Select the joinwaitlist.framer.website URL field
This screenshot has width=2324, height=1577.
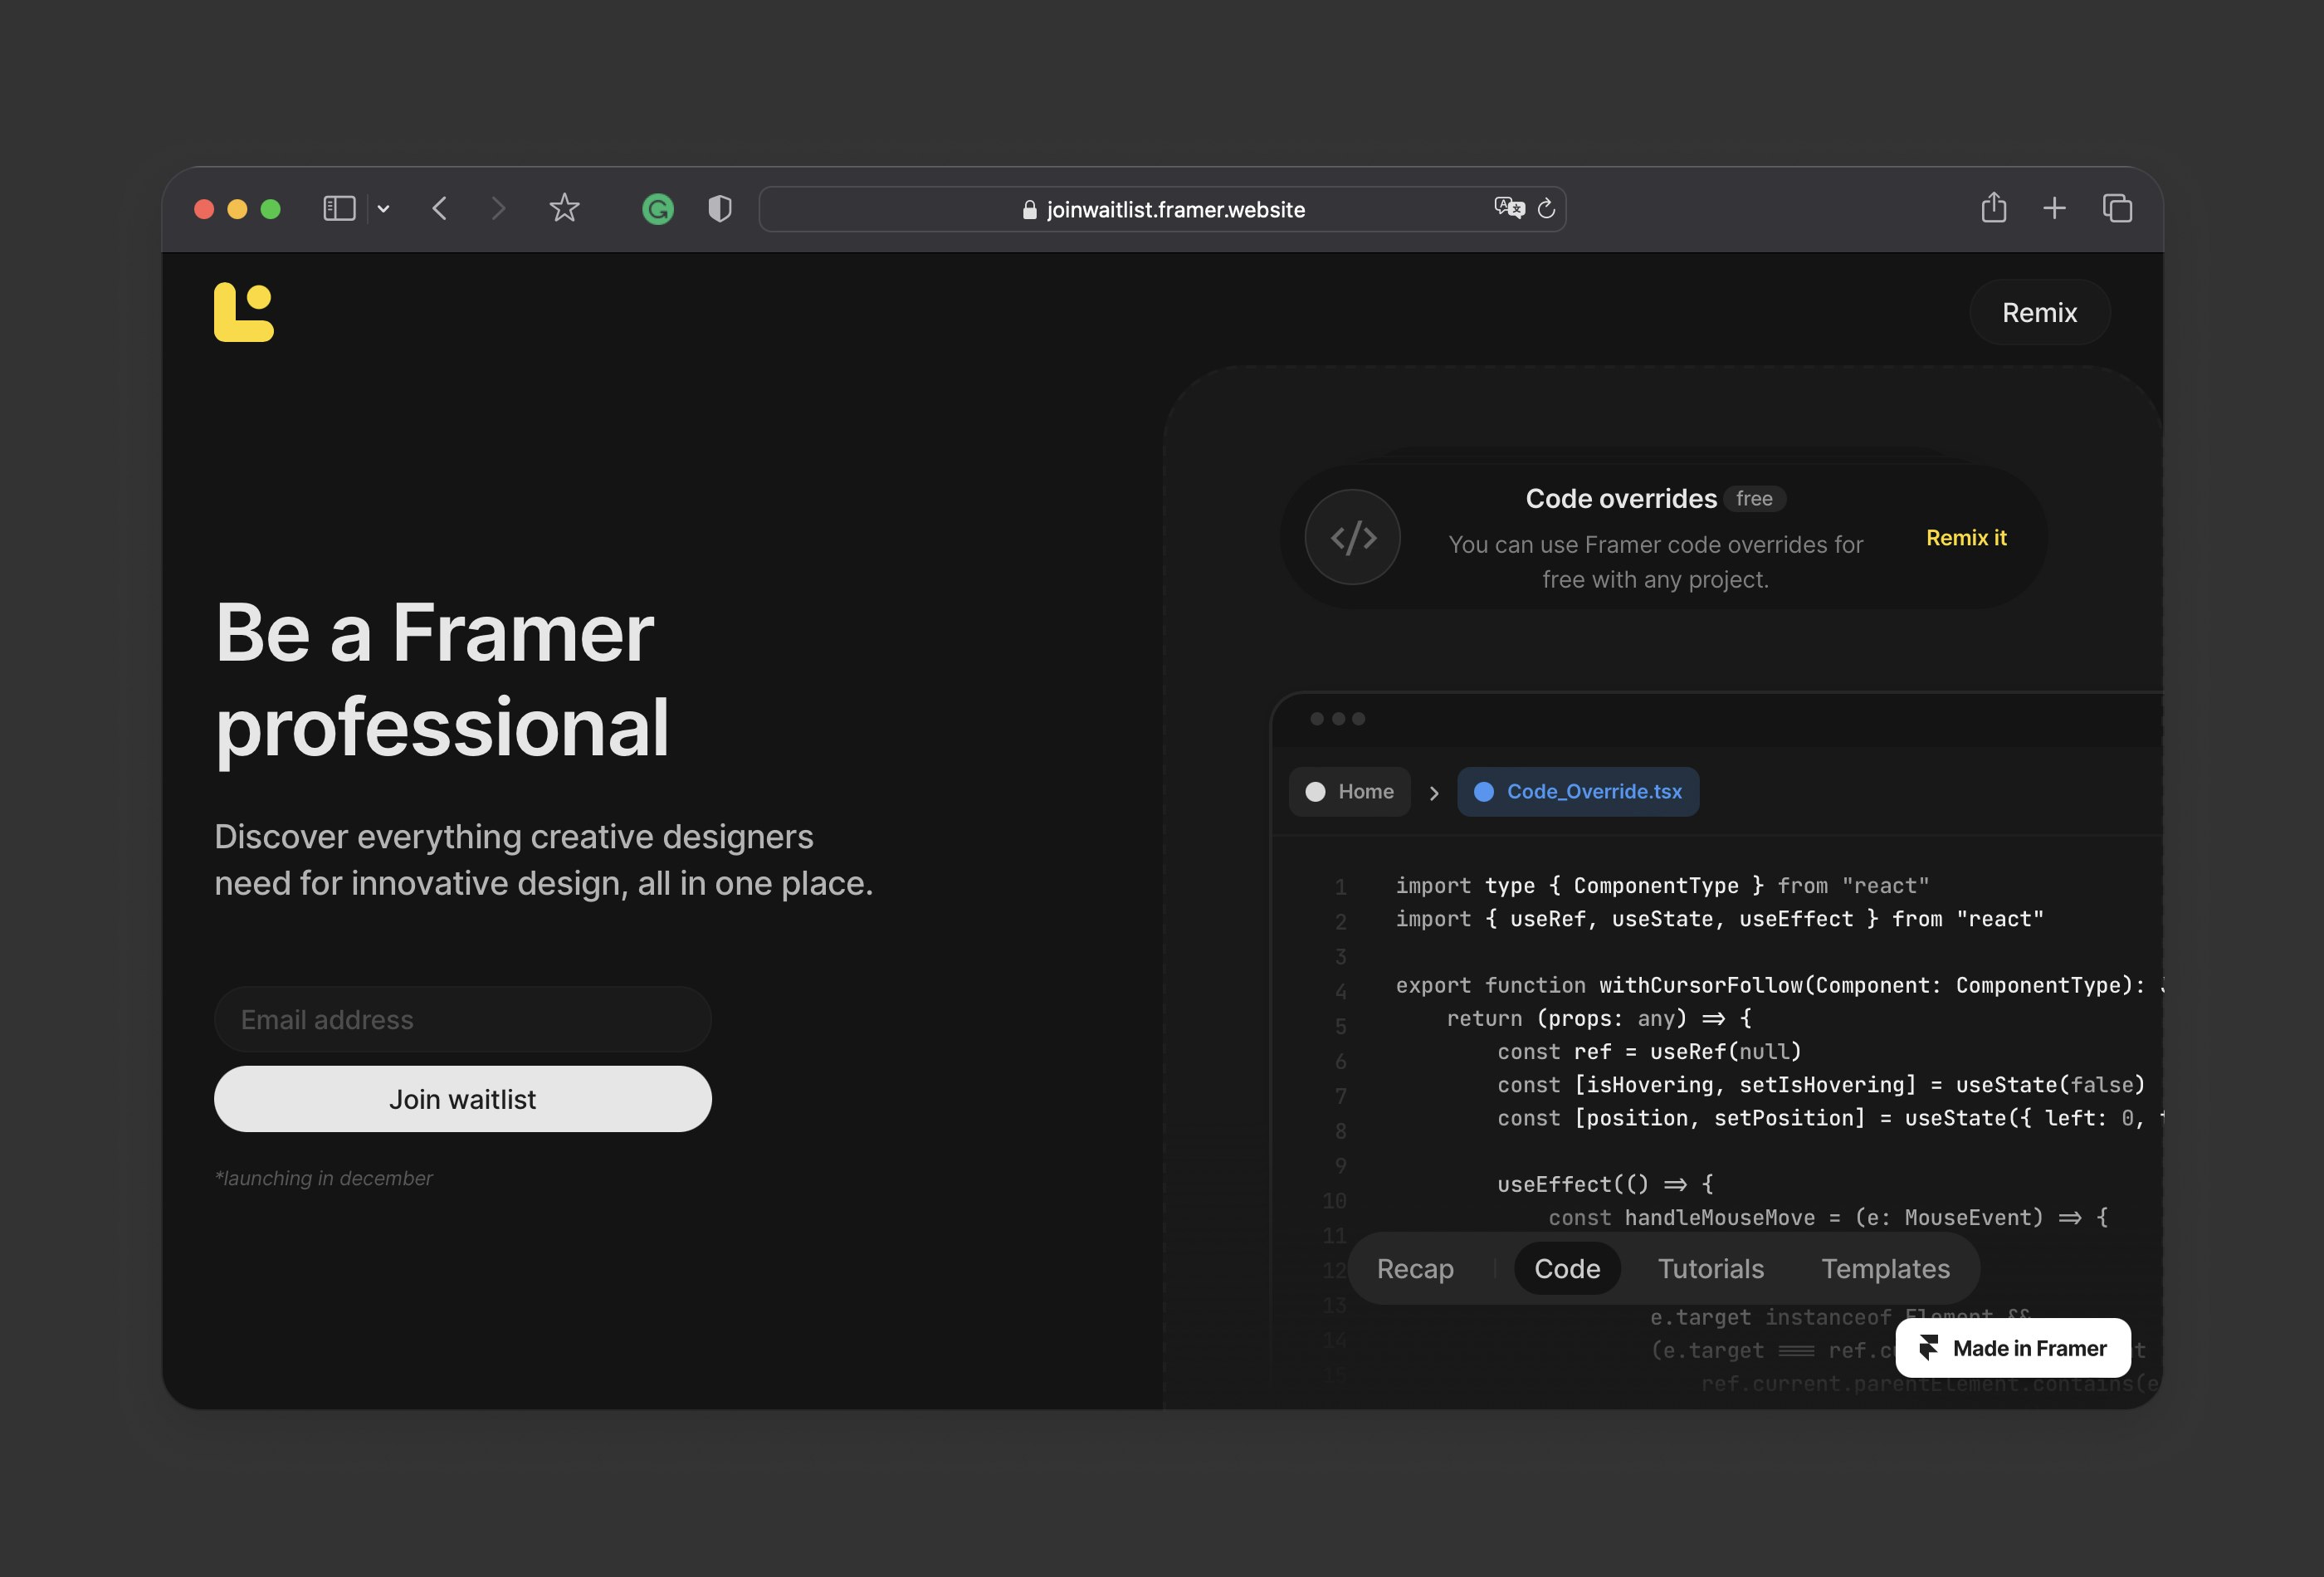coord(1162,209)
